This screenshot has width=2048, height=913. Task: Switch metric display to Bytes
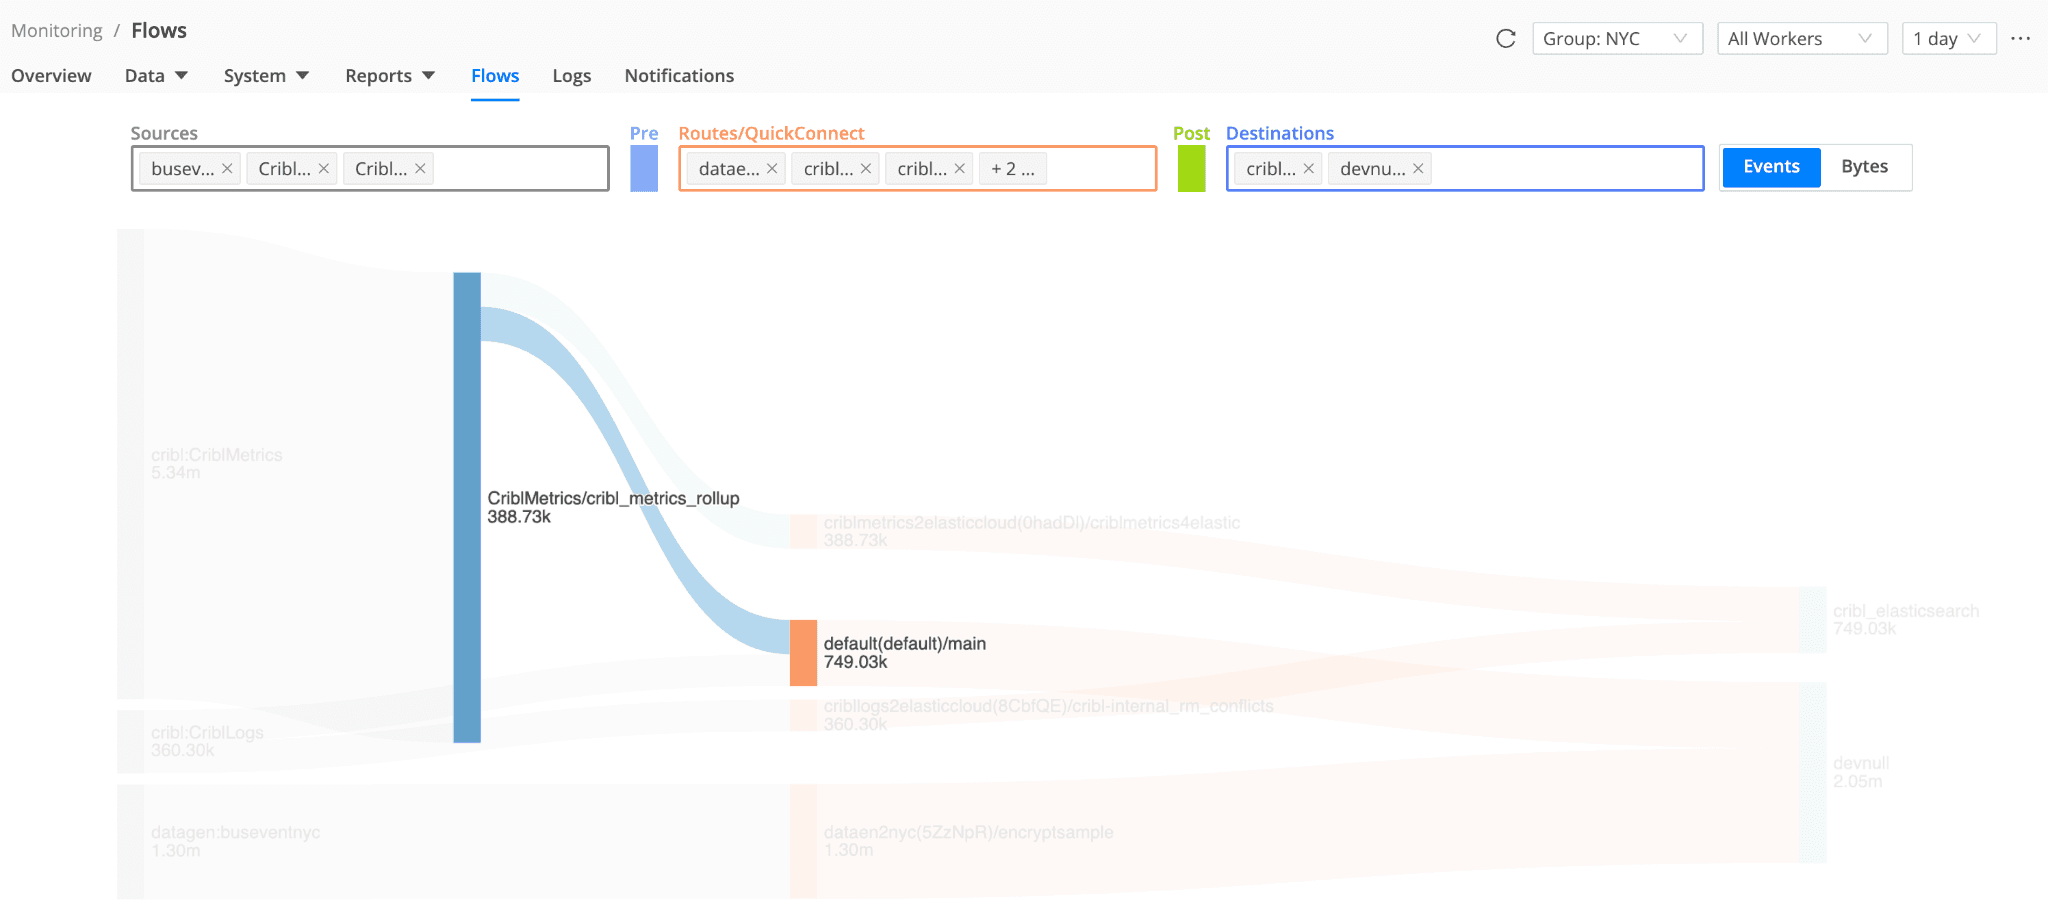click(1864, 167)
